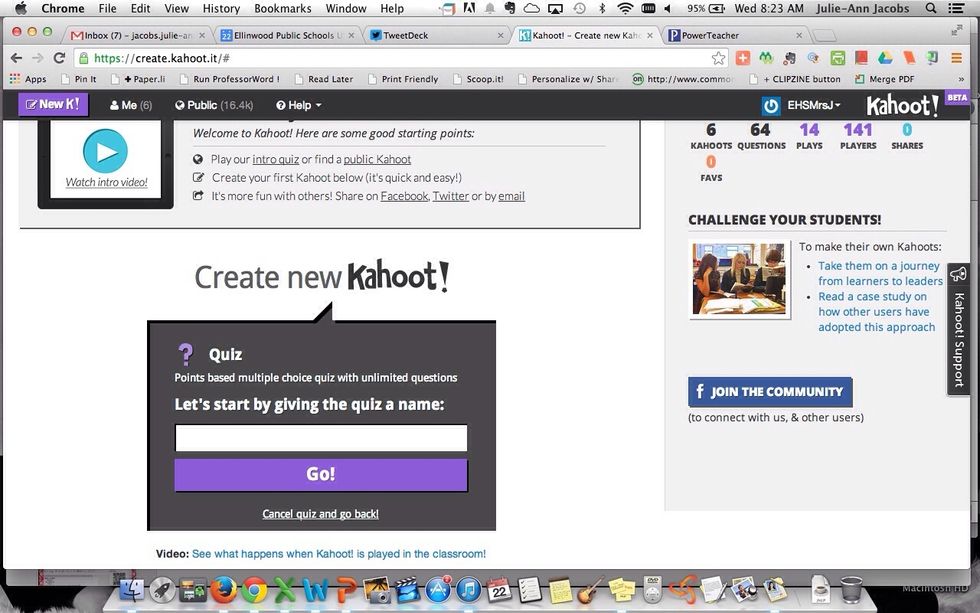The width and height of the screenshot is (980, 613).
Task: Open the Trash in the Dock
Action: pyautogui.click(x=851, y=589)
